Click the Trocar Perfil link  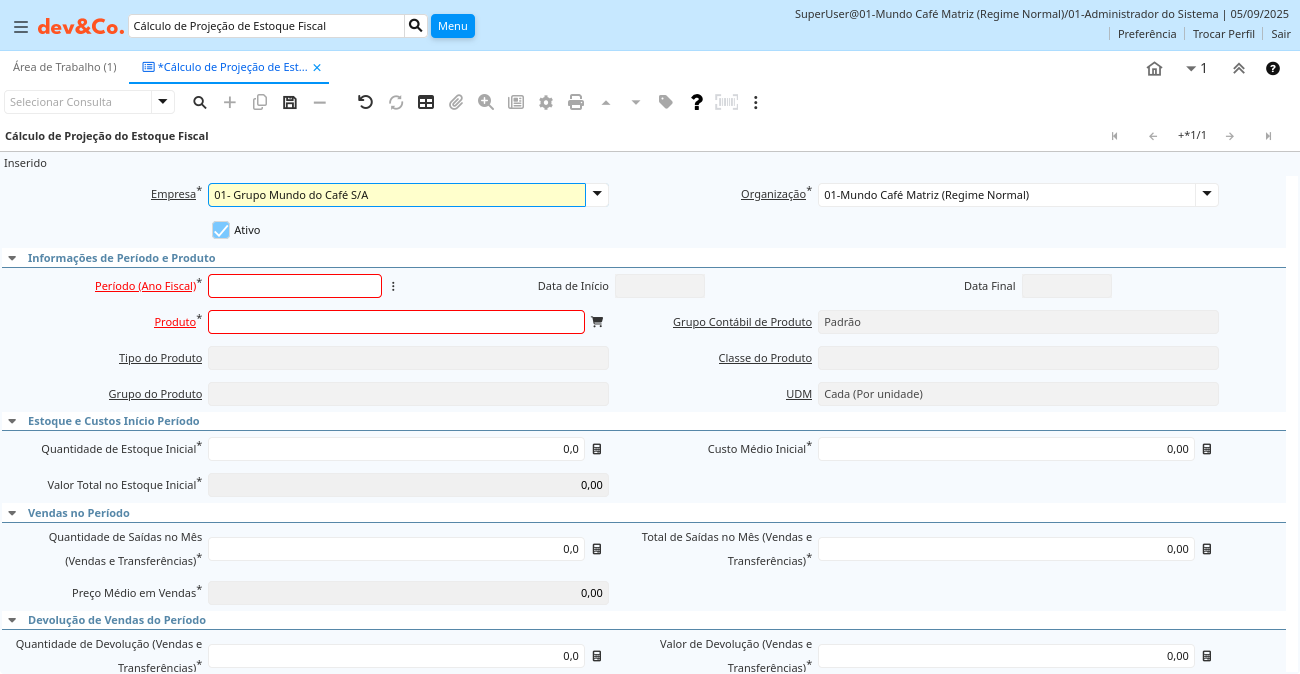click(1223, 34)
